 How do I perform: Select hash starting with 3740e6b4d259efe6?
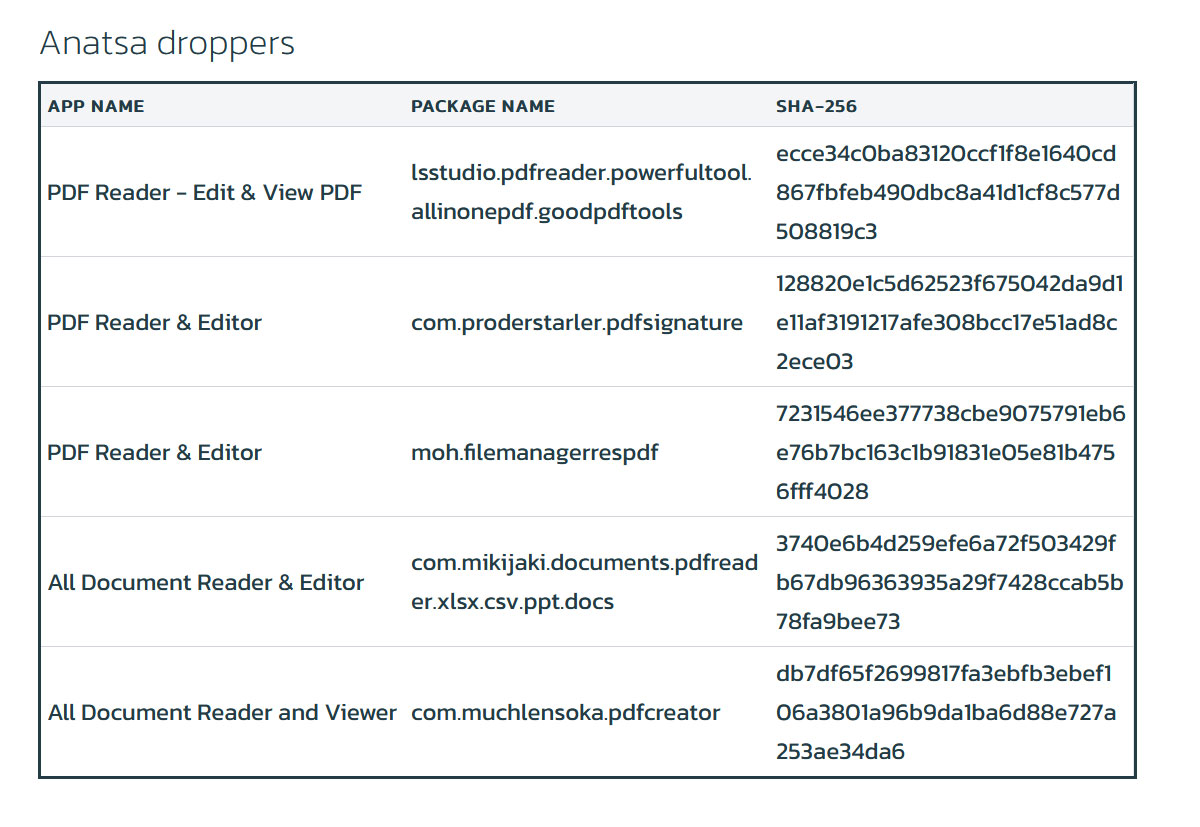tap(950, 582)
